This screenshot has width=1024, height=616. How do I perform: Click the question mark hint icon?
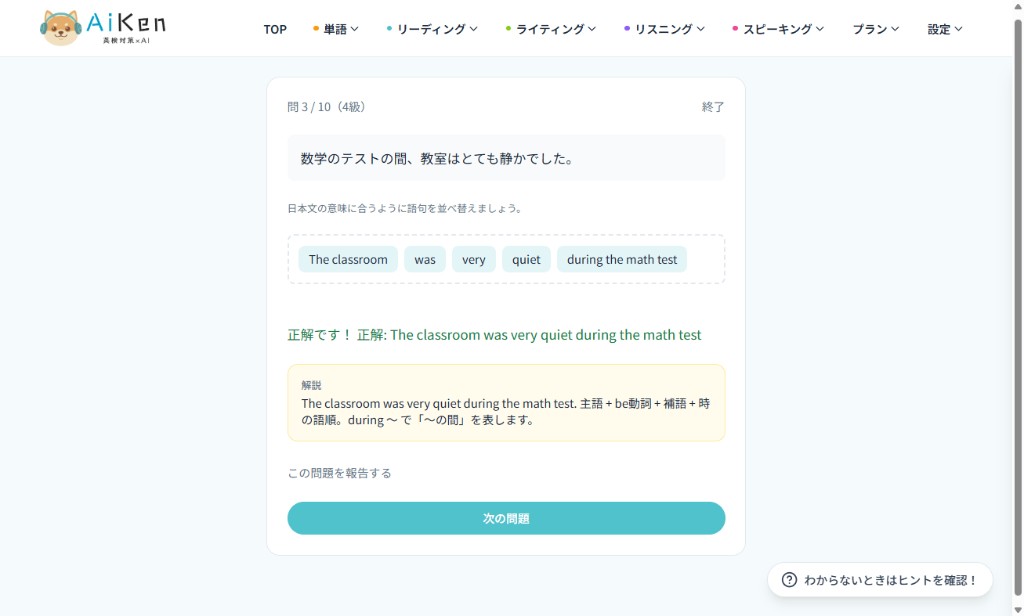point(789,580)
